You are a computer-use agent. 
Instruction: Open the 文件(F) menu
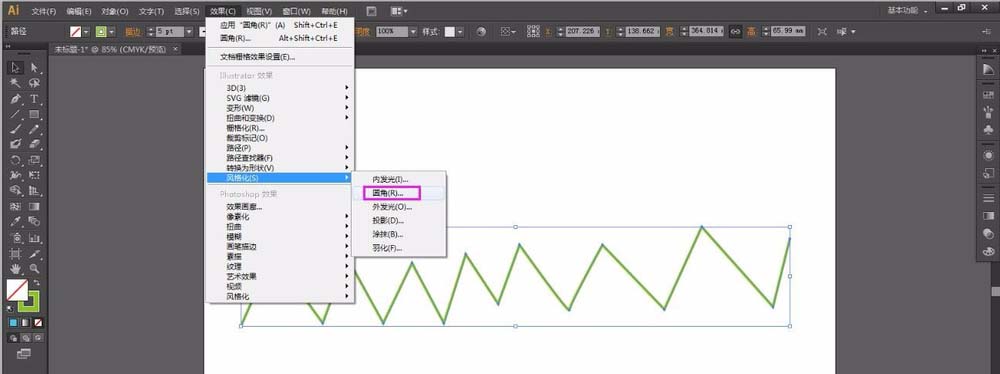[x=43, y=11]
